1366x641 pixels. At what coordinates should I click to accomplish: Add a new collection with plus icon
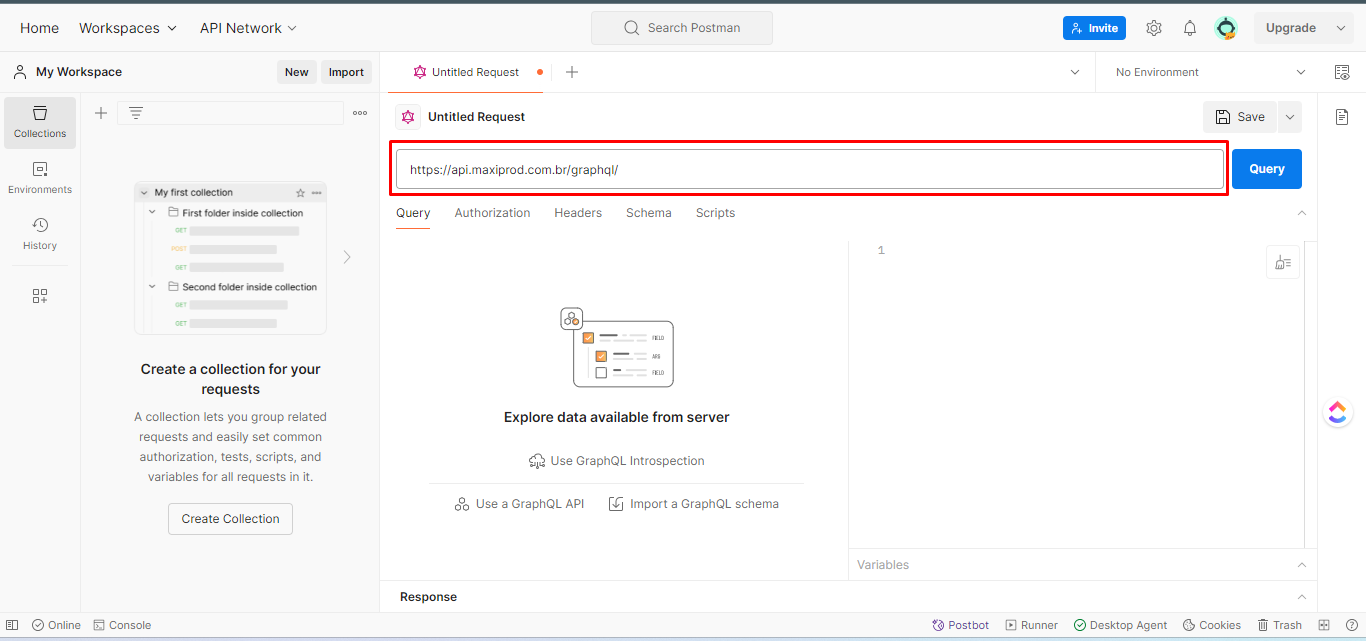coord(101,113)
